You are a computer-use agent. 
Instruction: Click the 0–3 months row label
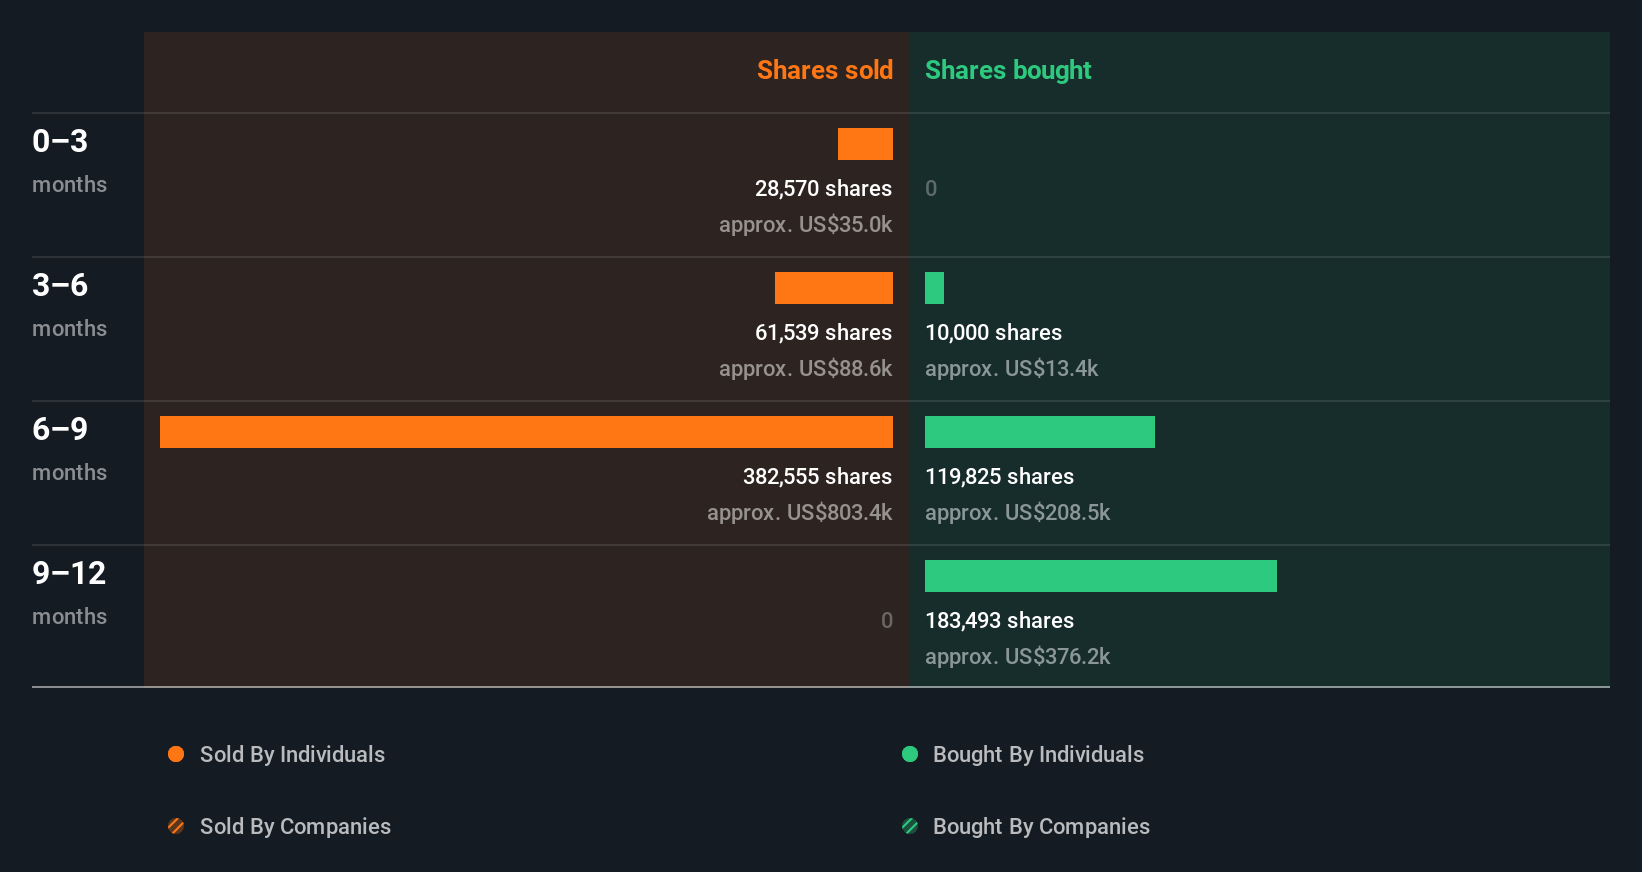coord(69,161)
